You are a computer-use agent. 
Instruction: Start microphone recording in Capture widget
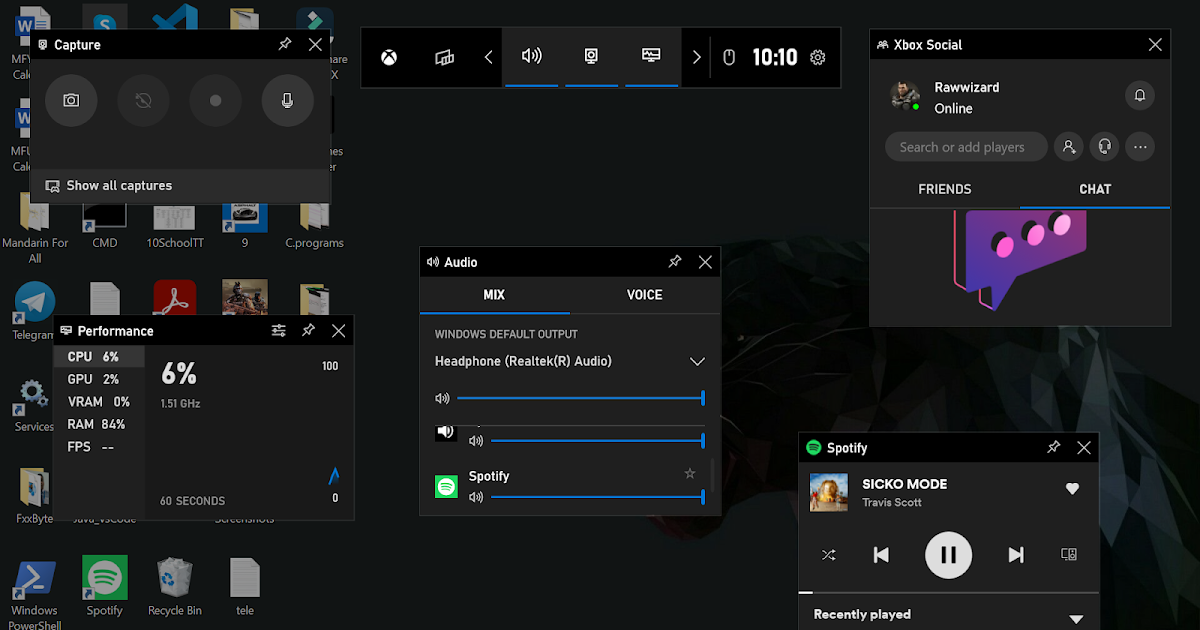(x=287, y=100)
